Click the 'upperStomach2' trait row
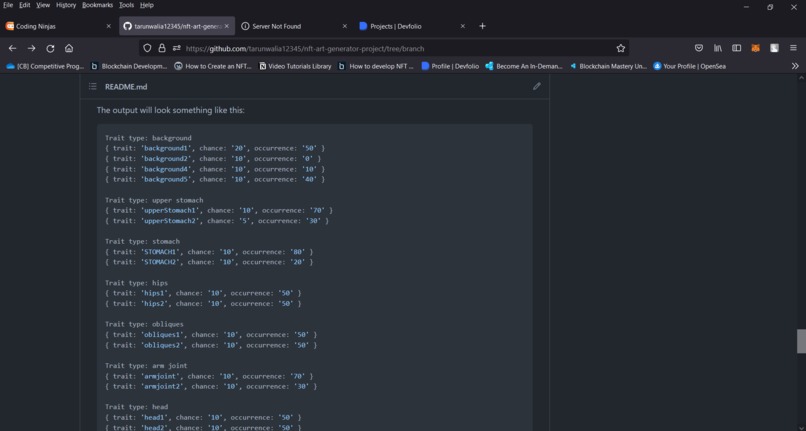 pos(216,221)
